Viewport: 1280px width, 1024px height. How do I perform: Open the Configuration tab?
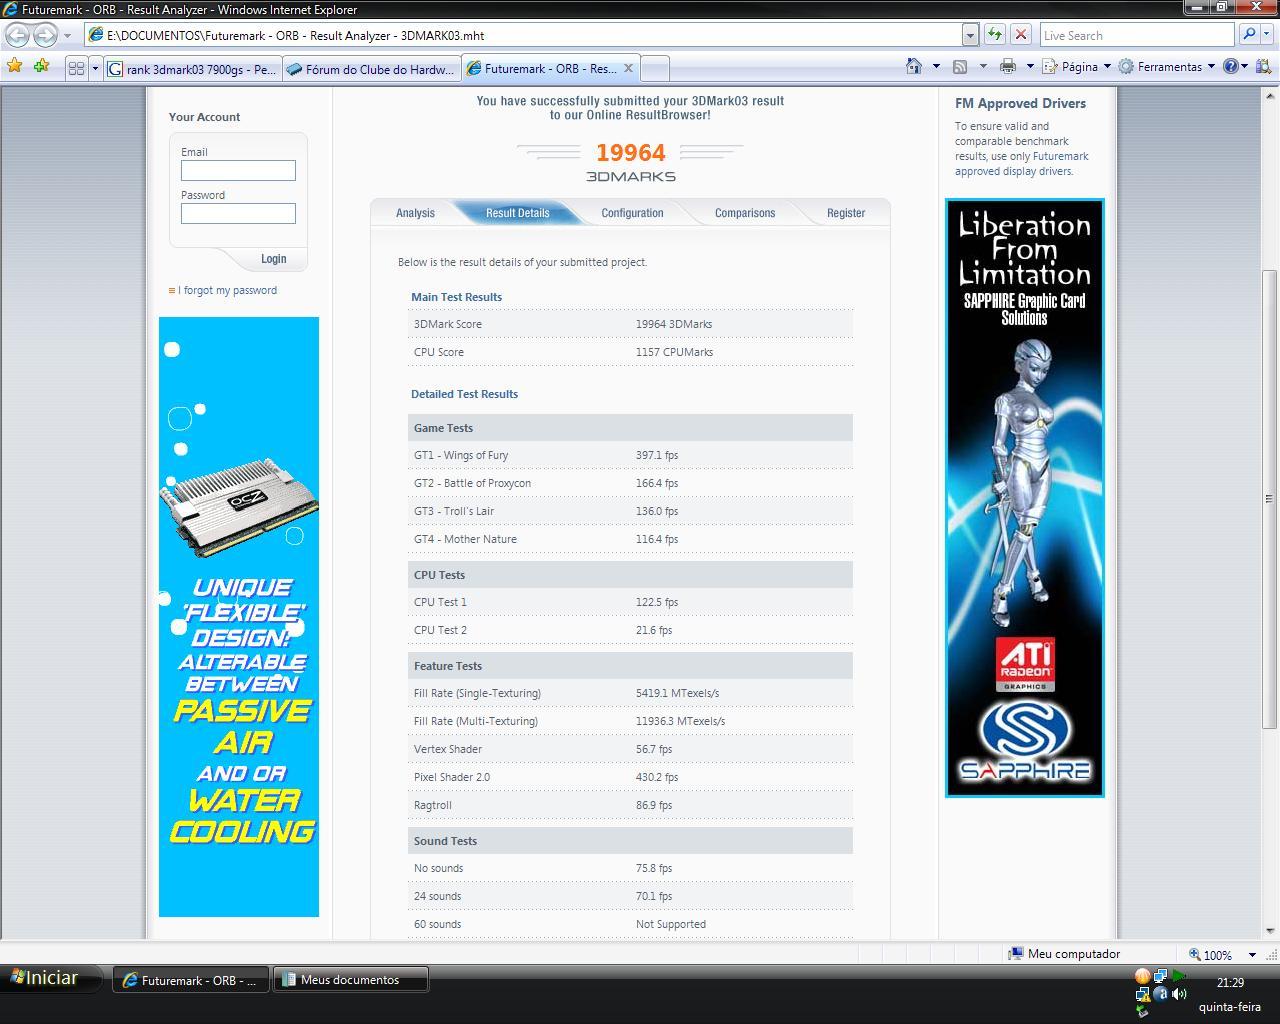632,213
